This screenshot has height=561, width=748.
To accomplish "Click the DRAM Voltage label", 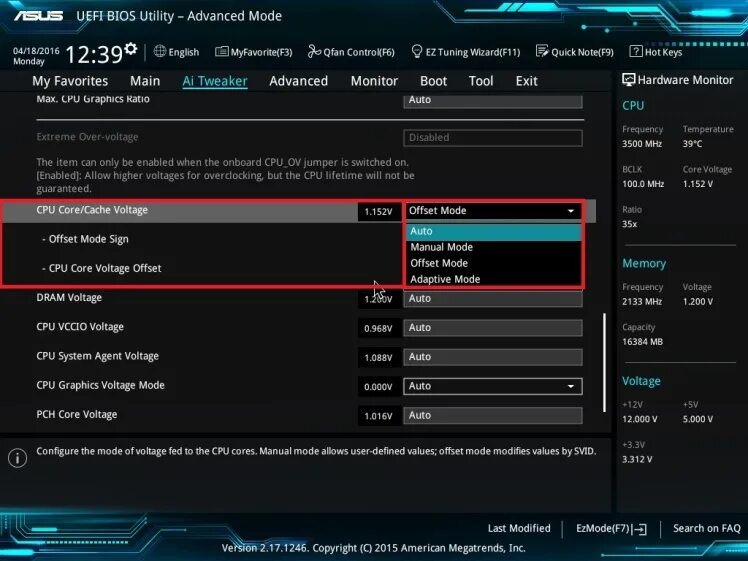I will [69, 298].
